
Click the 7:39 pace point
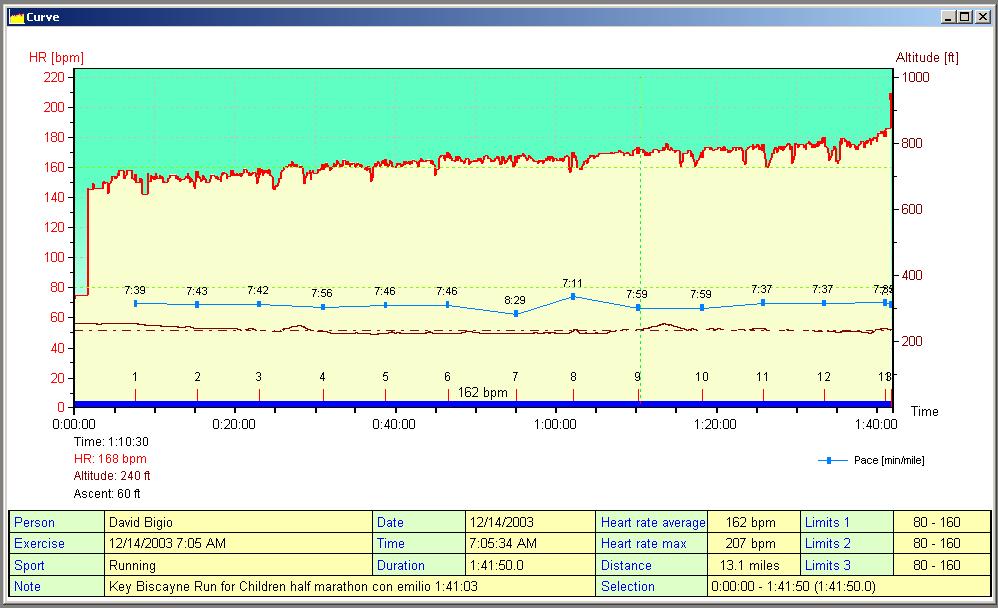pos(136,303)
